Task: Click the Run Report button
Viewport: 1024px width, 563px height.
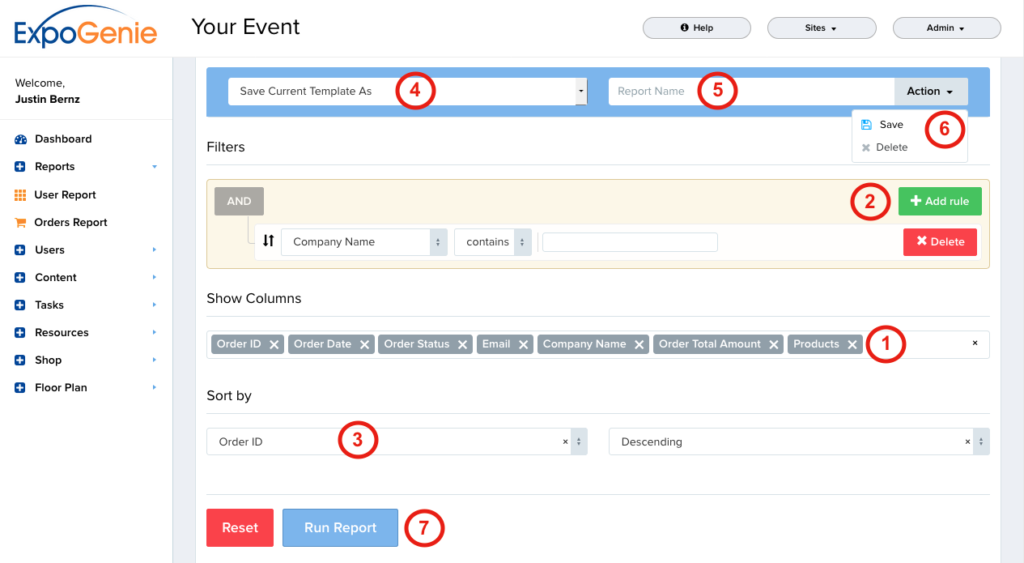Action: tap(340, 528)
